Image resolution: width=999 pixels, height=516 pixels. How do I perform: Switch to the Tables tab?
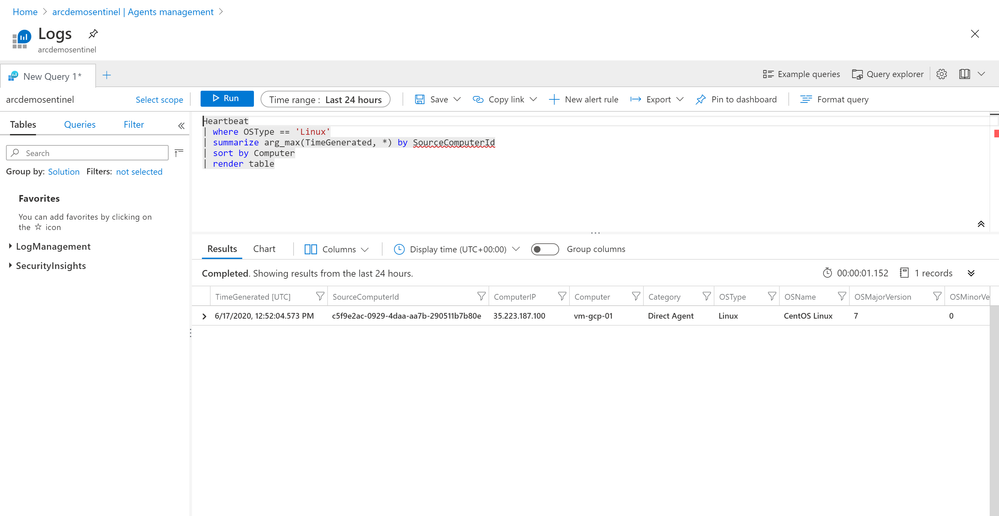coord(23,125)
